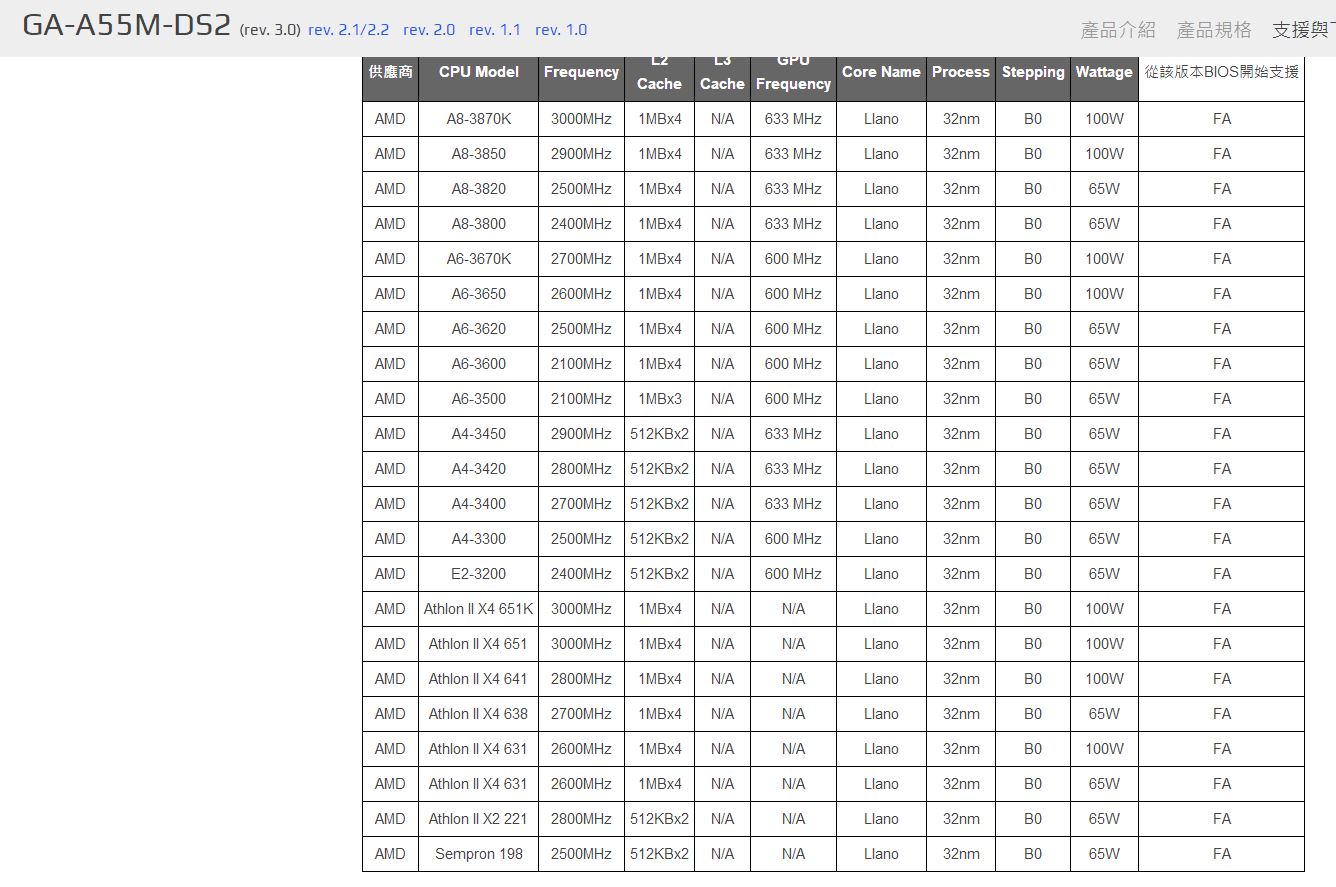Select the A8-3850 cell
Screen dimensions: 1336x887
[479, 154]
